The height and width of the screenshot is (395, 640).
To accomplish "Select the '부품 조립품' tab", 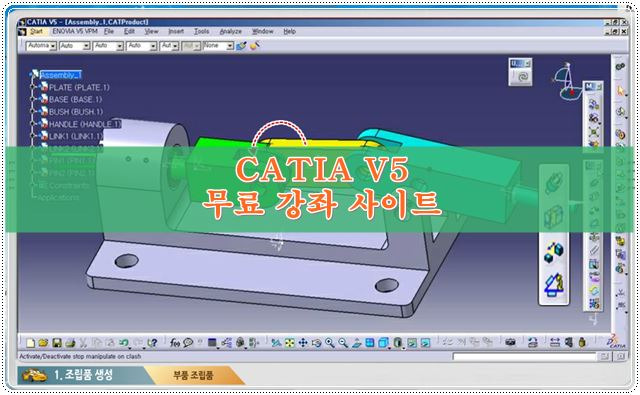I will point(193,375).
